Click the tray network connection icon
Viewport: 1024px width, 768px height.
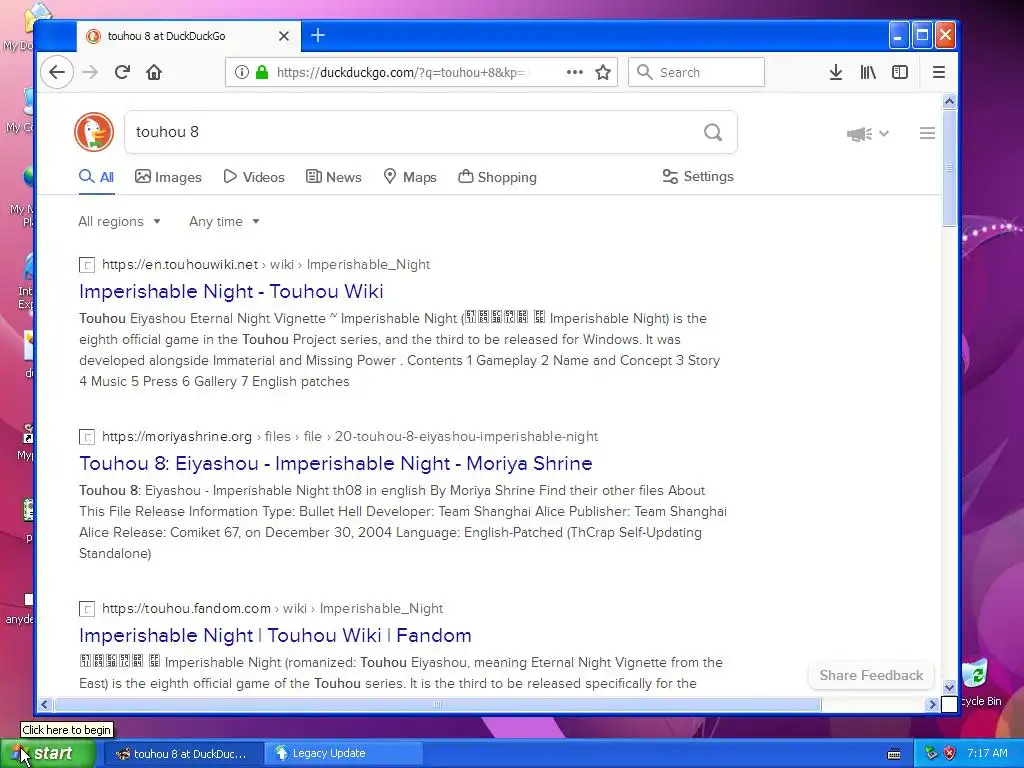(931, 753)
